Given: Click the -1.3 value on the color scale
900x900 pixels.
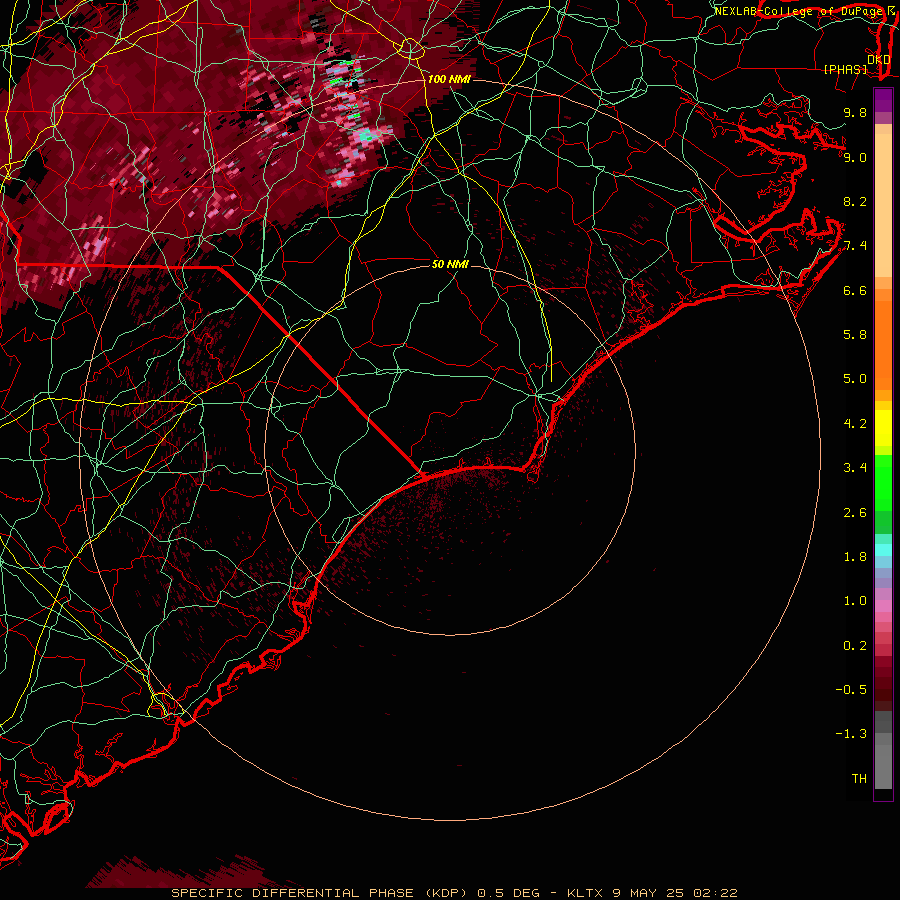Looking at the screenshot, I should [851, 734].
